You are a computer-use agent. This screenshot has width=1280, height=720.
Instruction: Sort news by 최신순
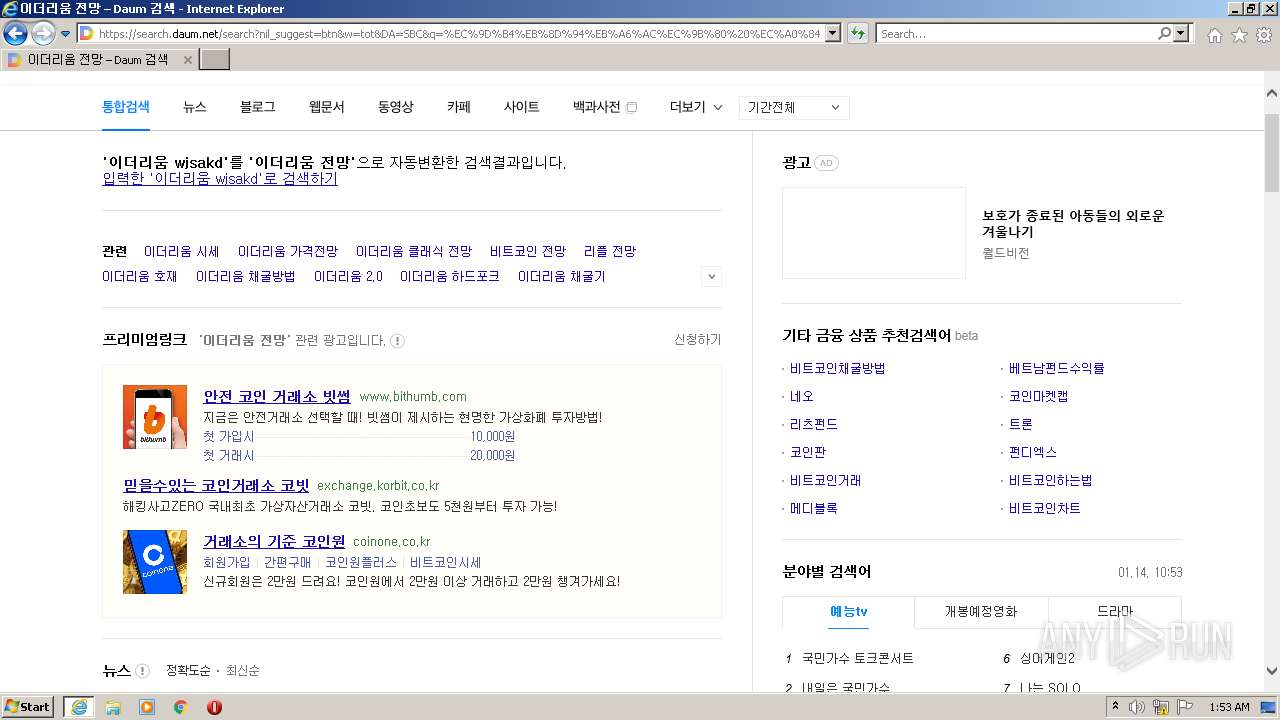tap(242, 671)
